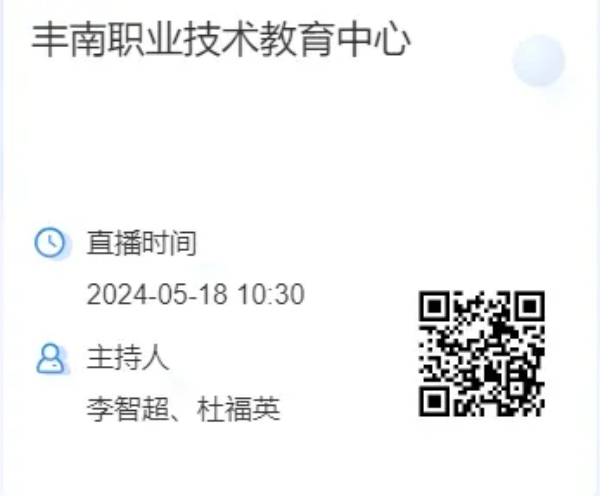
Task: Click the QR code's top-left finder square
Action: pos(434,306)
